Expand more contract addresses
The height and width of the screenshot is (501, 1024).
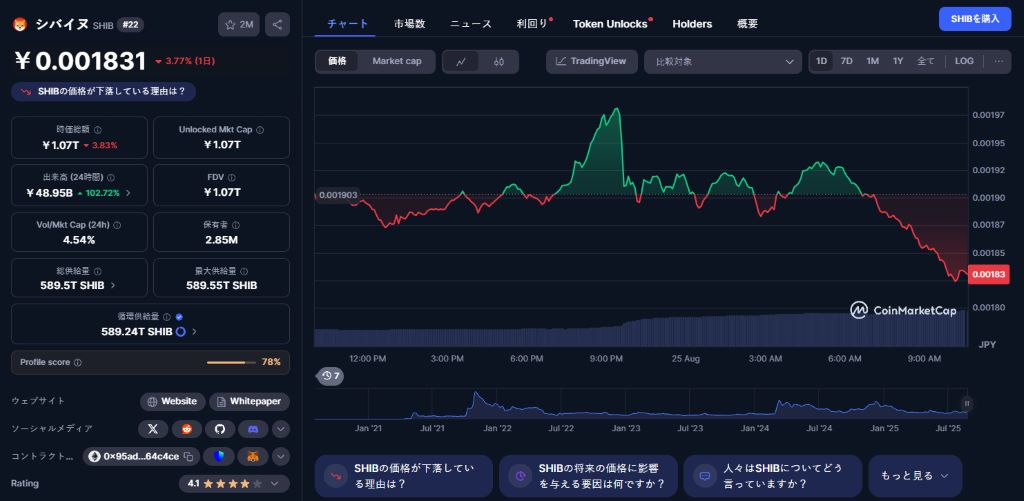coord(280,456)
